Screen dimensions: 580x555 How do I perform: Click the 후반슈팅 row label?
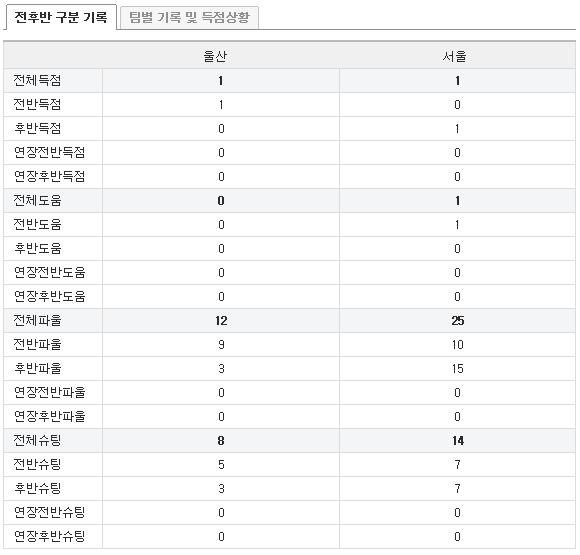point(37,488)
